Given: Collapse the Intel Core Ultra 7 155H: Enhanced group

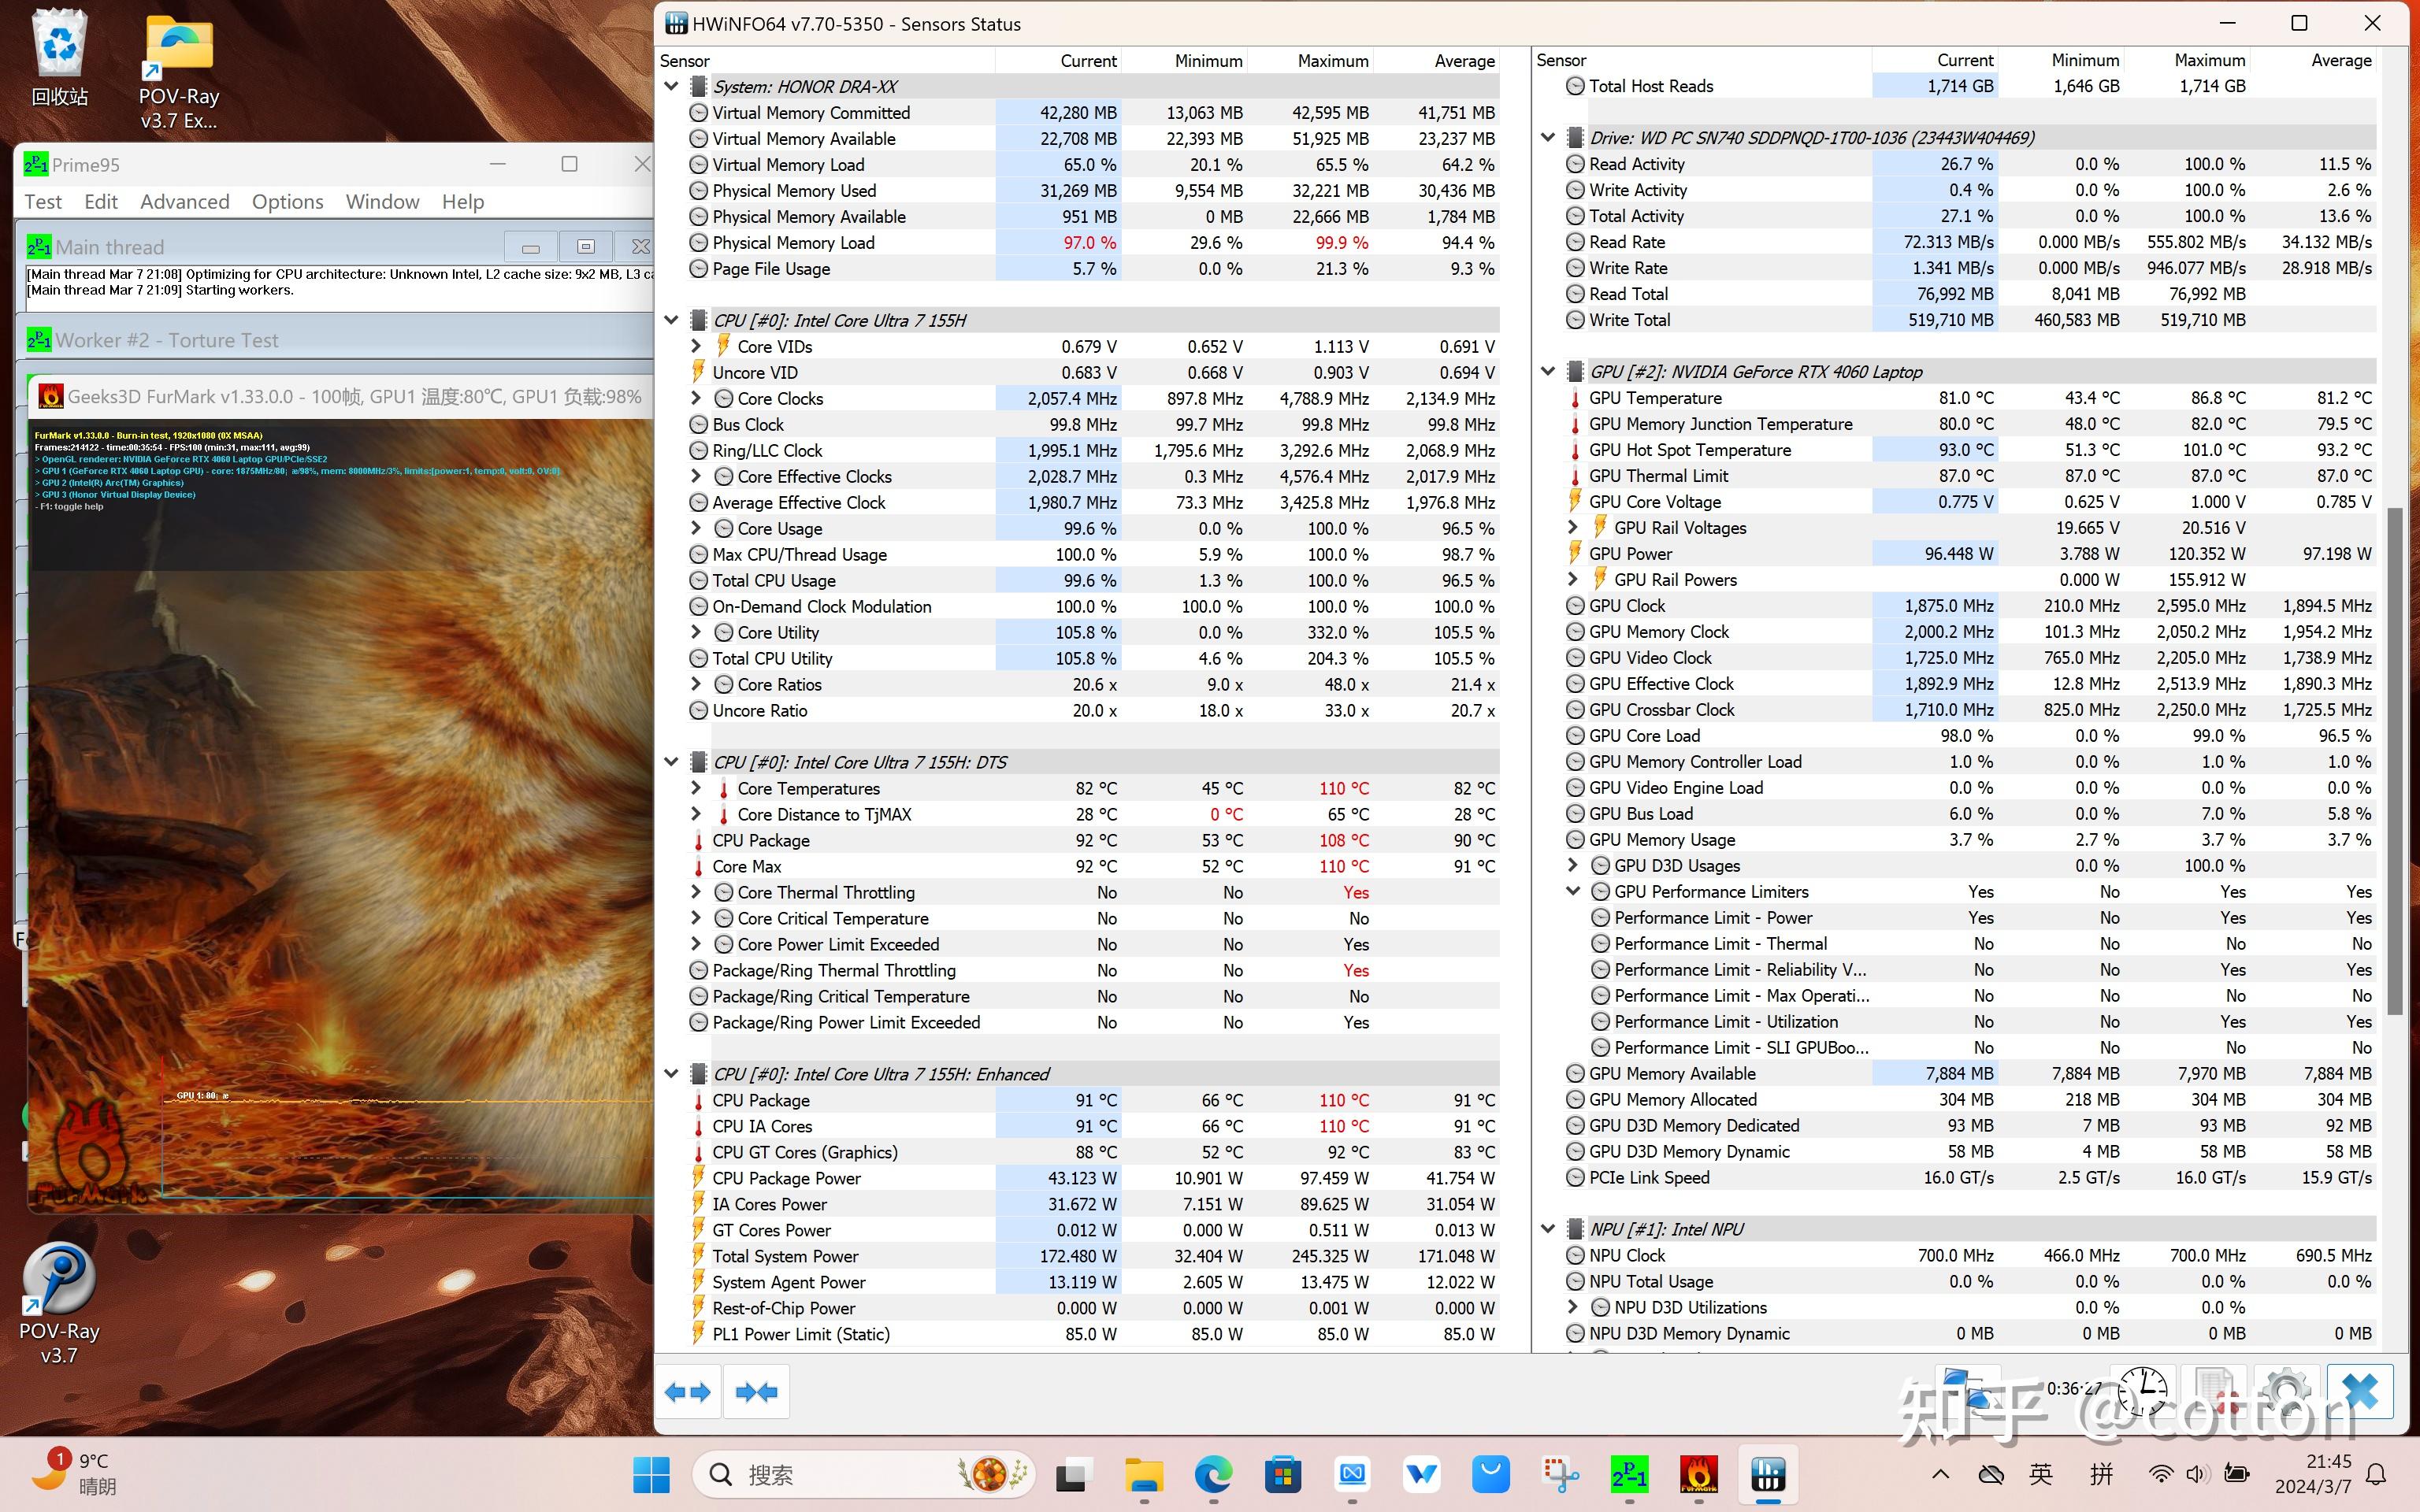Looking at the screenshot, I should point(672,1074).
